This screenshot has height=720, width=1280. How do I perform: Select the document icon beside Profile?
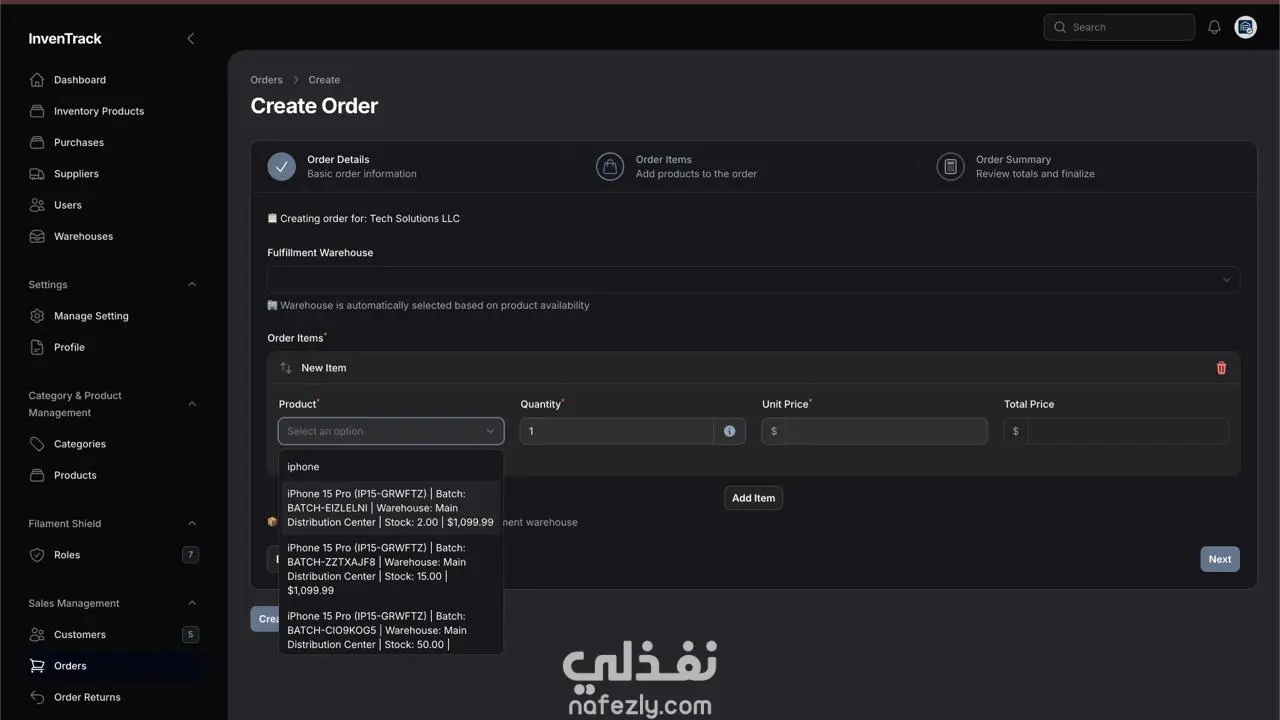pyautogui.click(x=37, y=347)
